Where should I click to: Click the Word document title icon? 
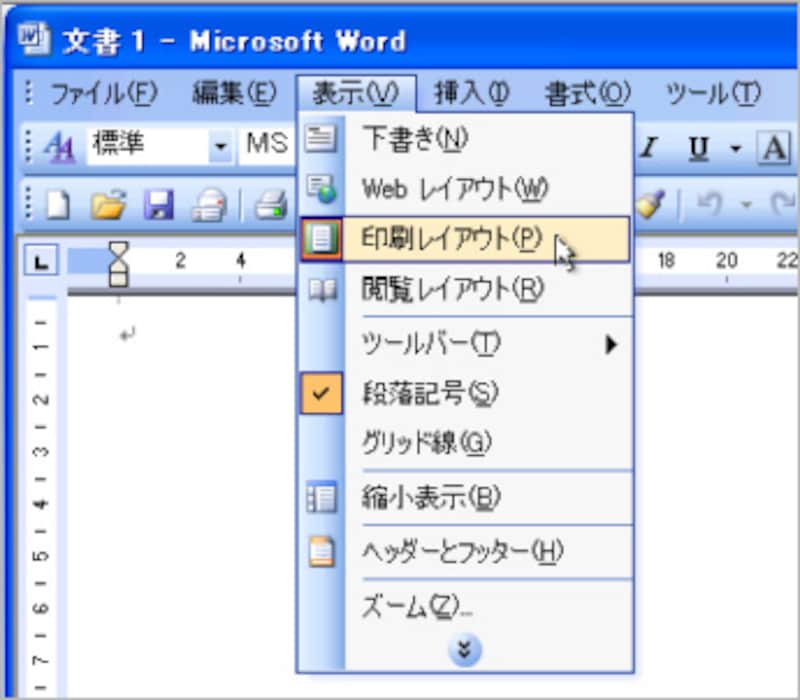tap(34, 39)
